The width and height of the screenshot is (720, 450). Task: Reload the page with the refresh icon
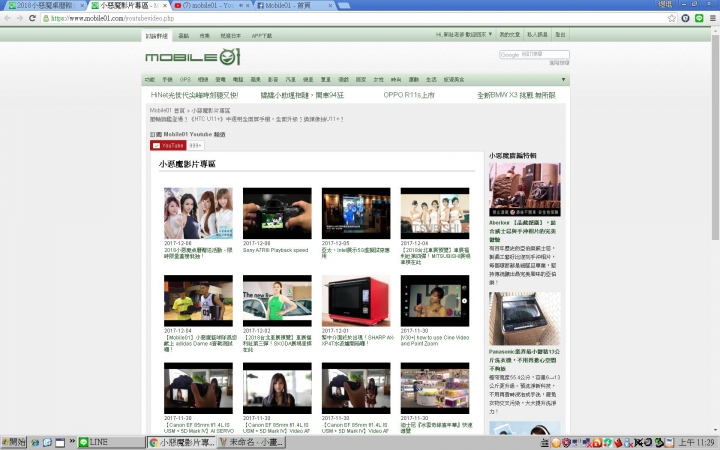(x=32, y=18)
